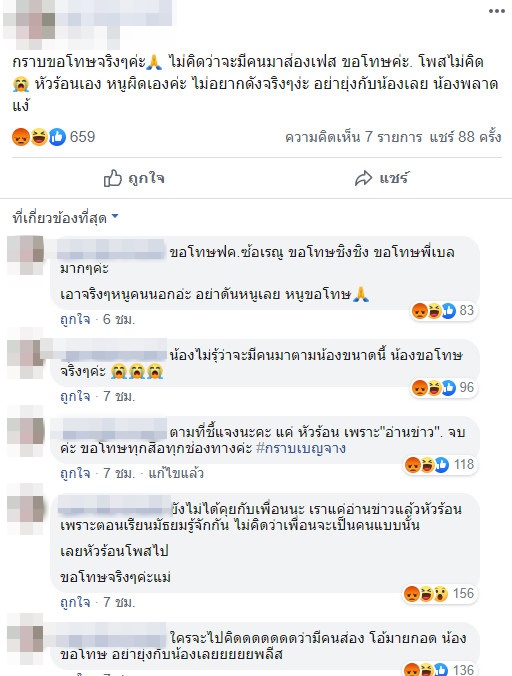View reactions on the comment with 136
512x676 pixels.
pos(440,670)
